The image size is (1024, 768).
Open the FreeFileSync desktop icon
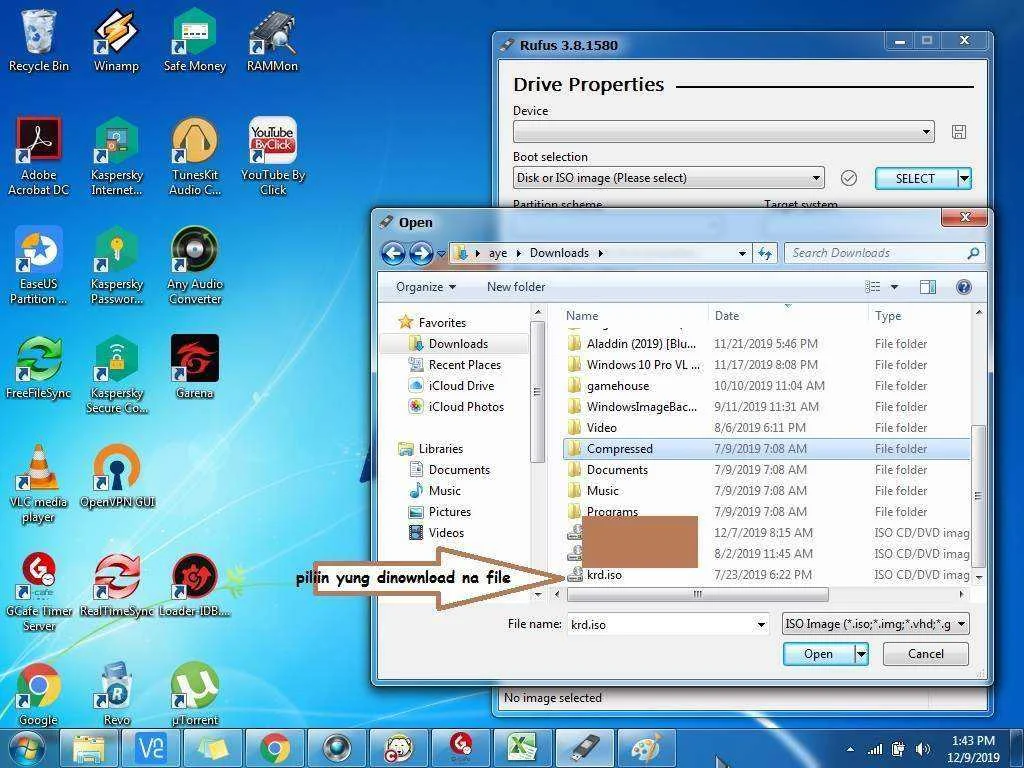coord(39,367)
